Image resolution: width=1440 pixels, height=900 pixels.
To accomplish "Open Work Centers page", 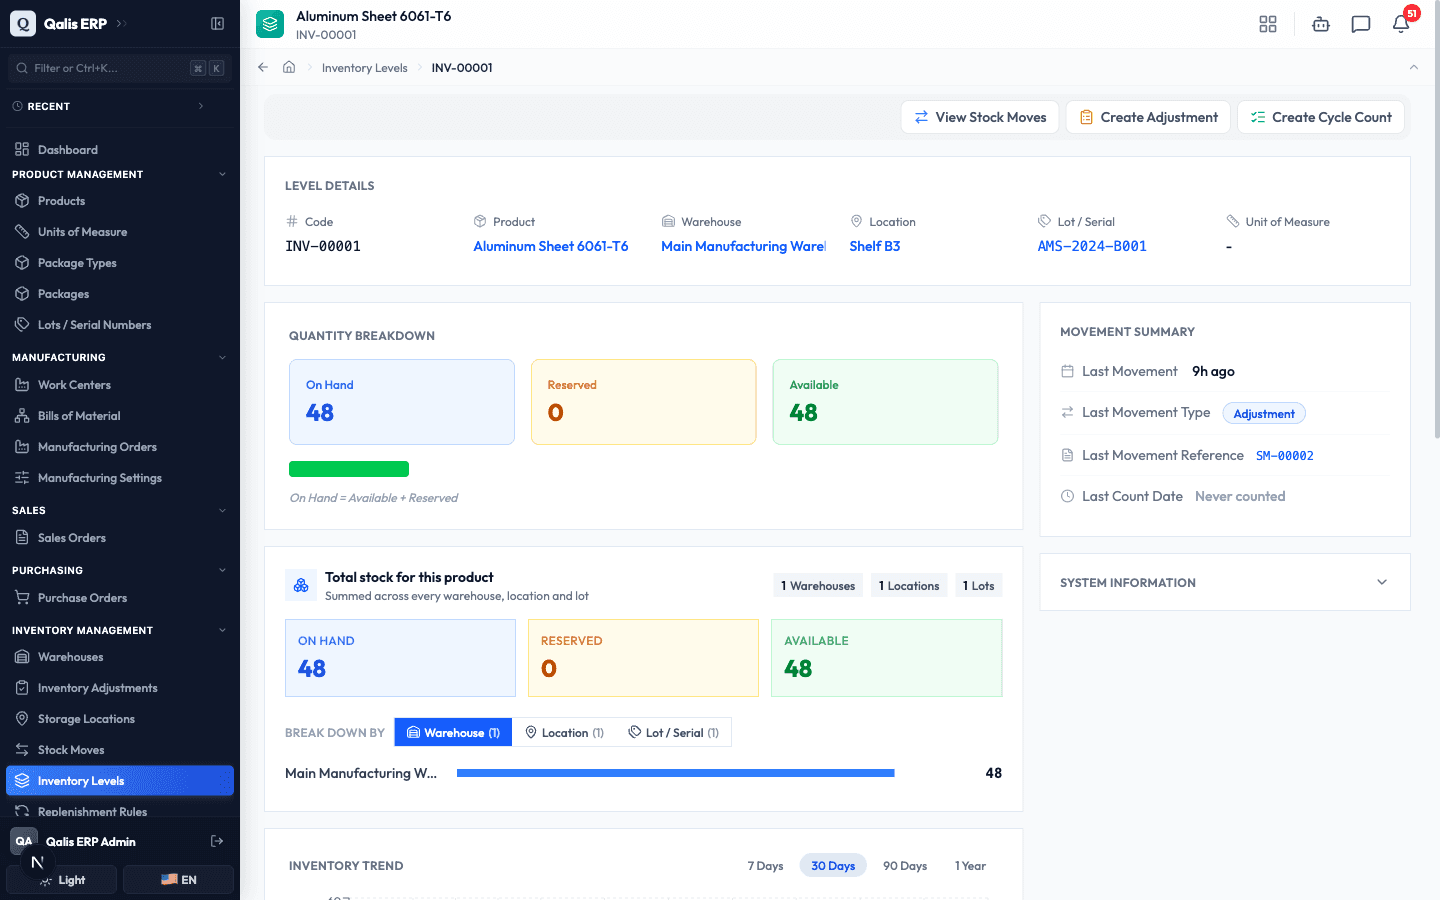I will (x=120, y=385).
